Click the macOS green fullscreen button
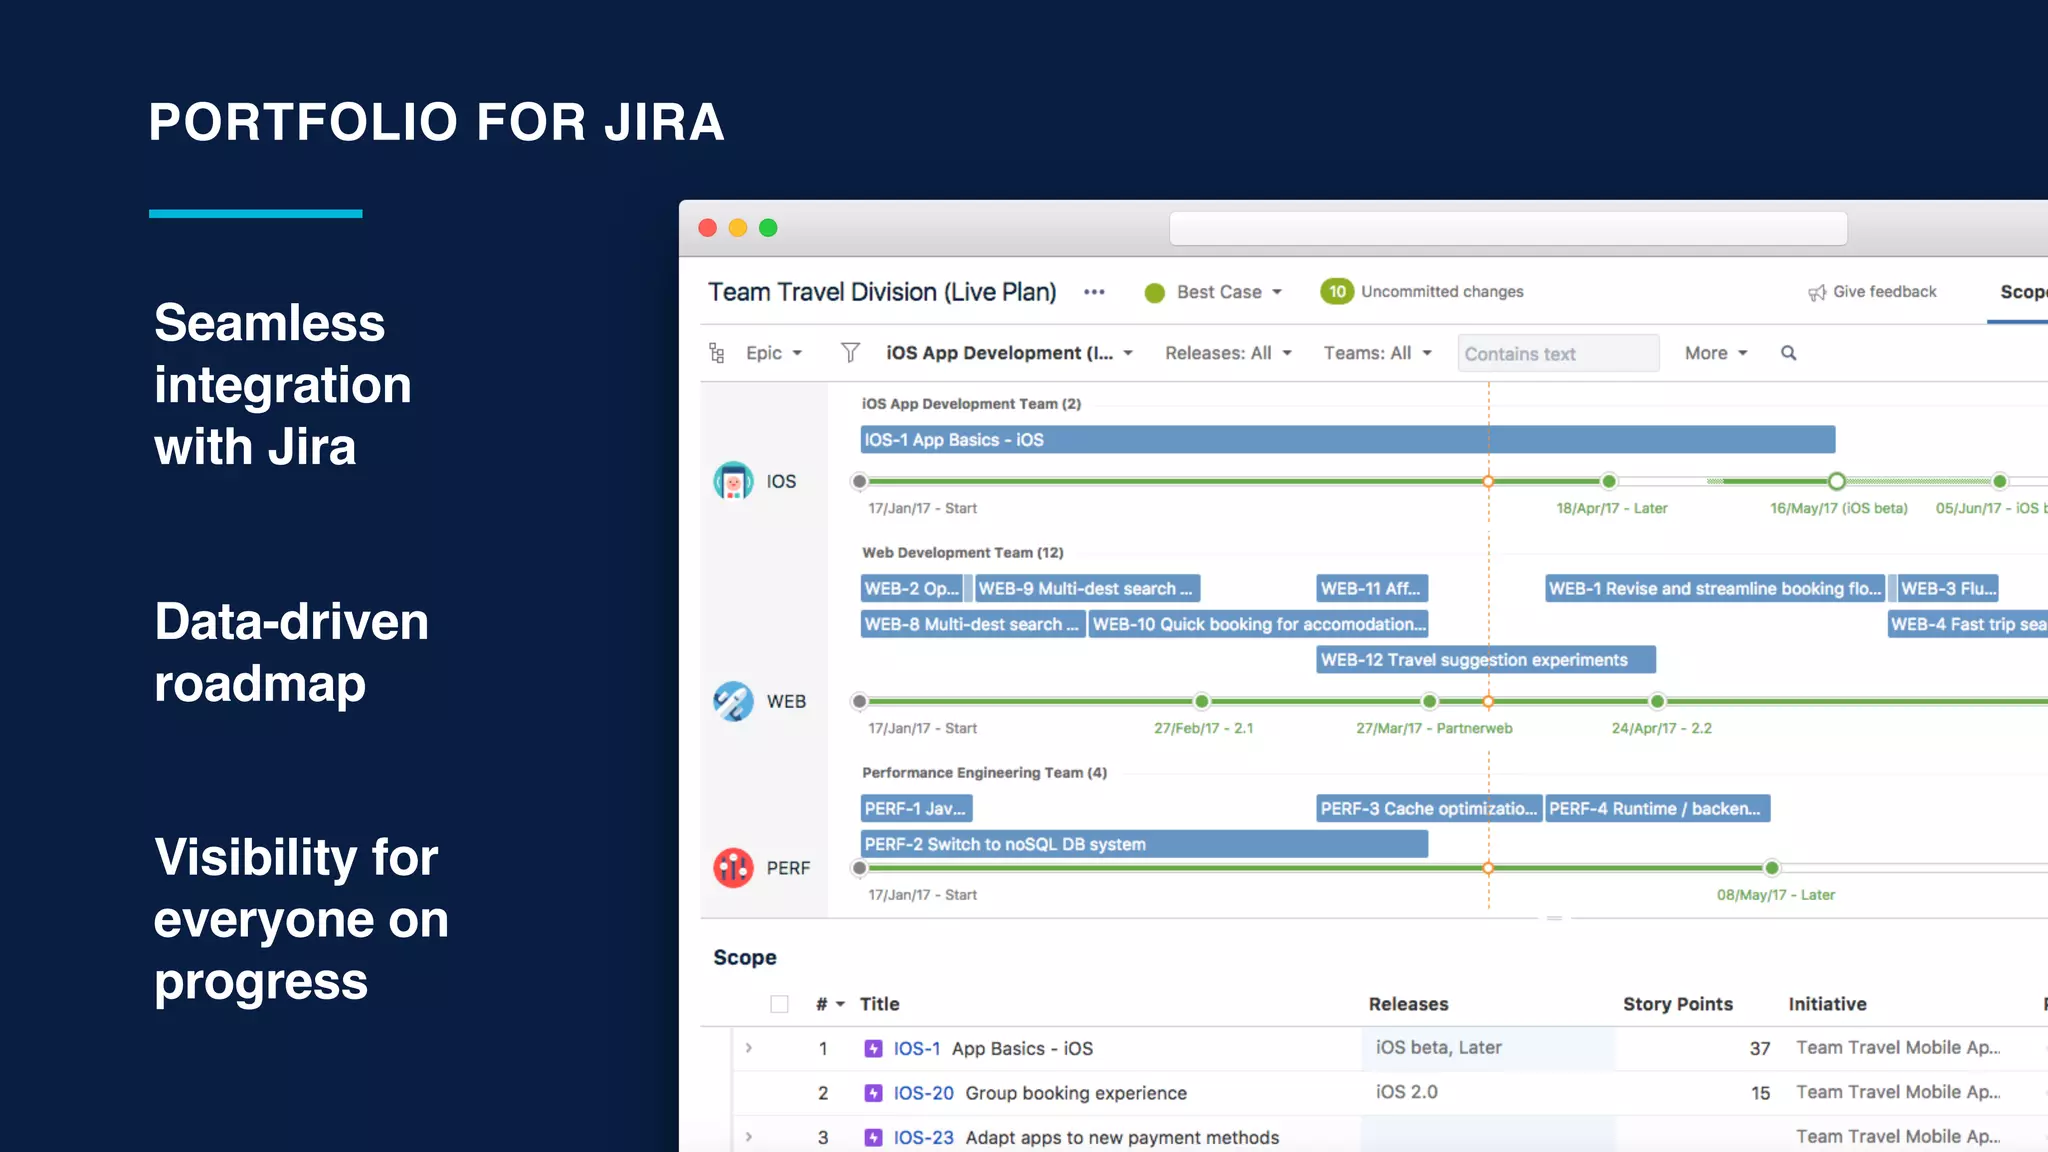Image resolution: width=2048 pixels, height=1152 pixels. [x=768, y=228]
